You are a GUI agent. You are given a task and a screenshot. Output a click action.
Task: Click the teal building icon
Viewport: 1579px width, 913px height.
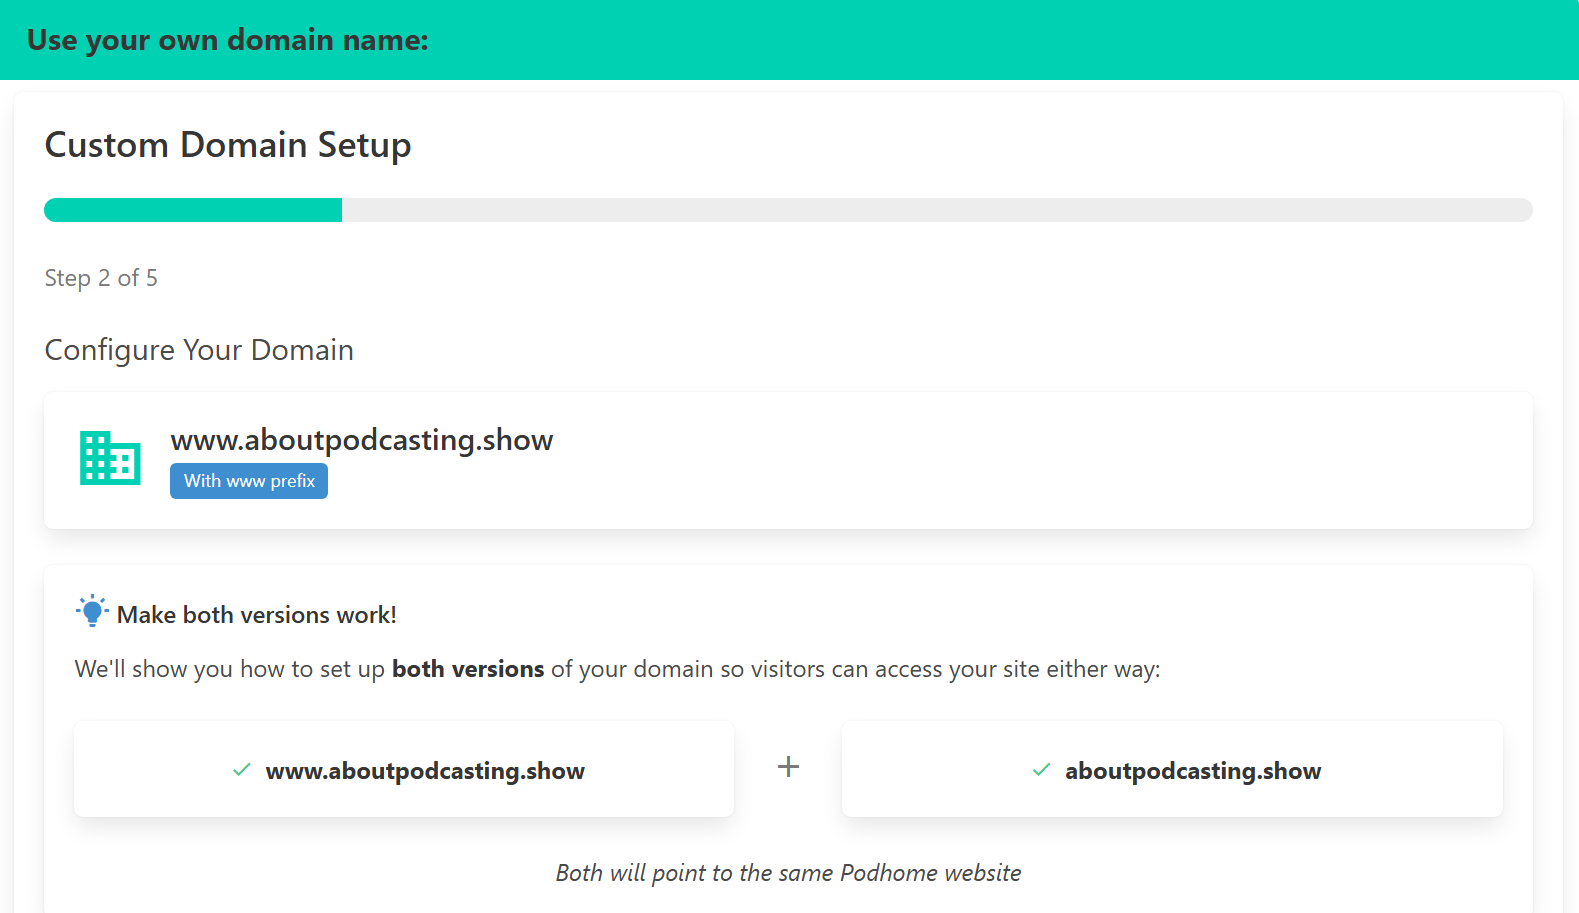[x=110, y=458]
